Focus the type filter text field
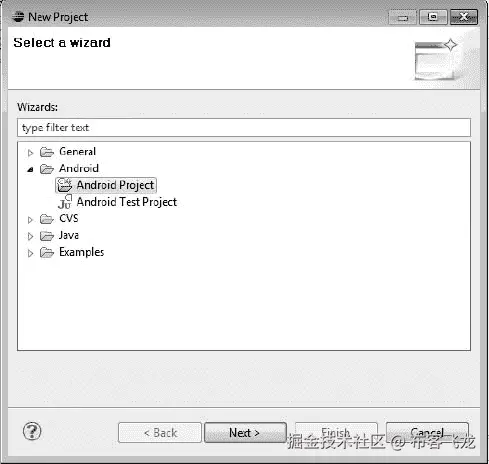Screen dimensions: 489x464 pos(244,127)
